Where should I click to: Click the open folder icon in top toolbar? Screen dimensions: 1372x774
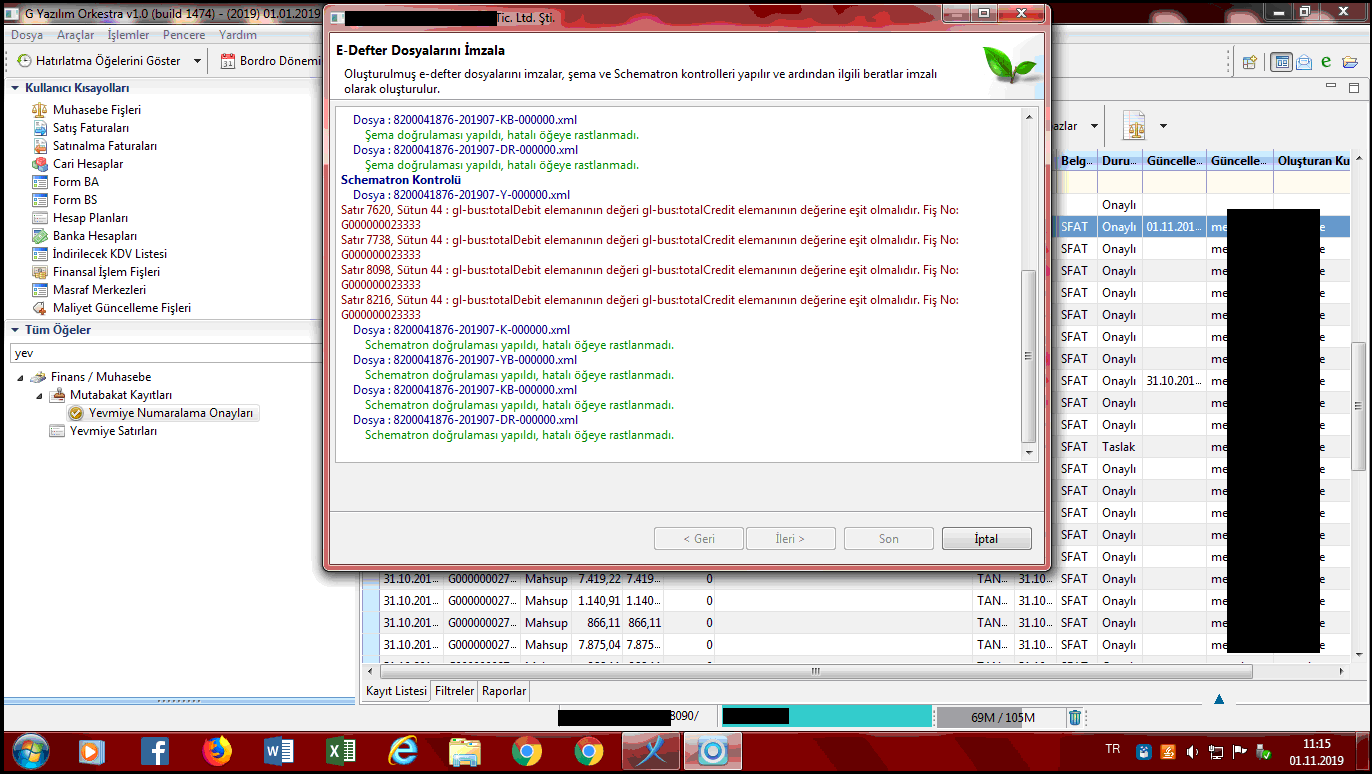tap(1350, 62)
